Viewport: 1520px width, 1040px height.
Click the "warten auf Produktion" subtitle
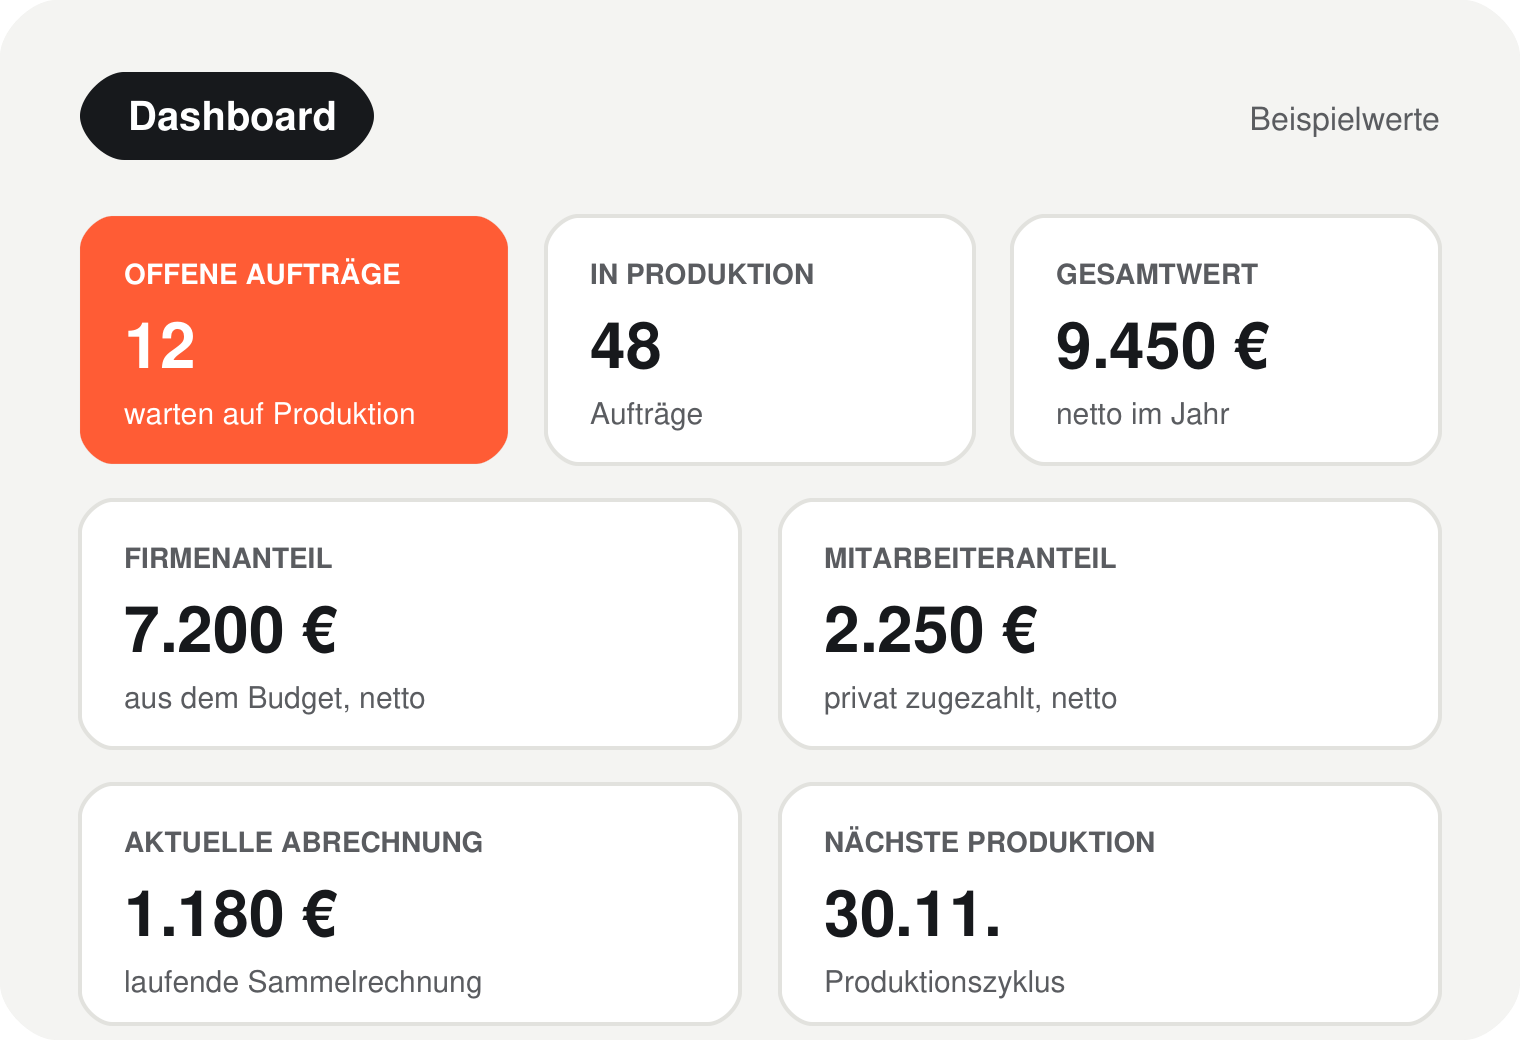click(x=269, y=414)
